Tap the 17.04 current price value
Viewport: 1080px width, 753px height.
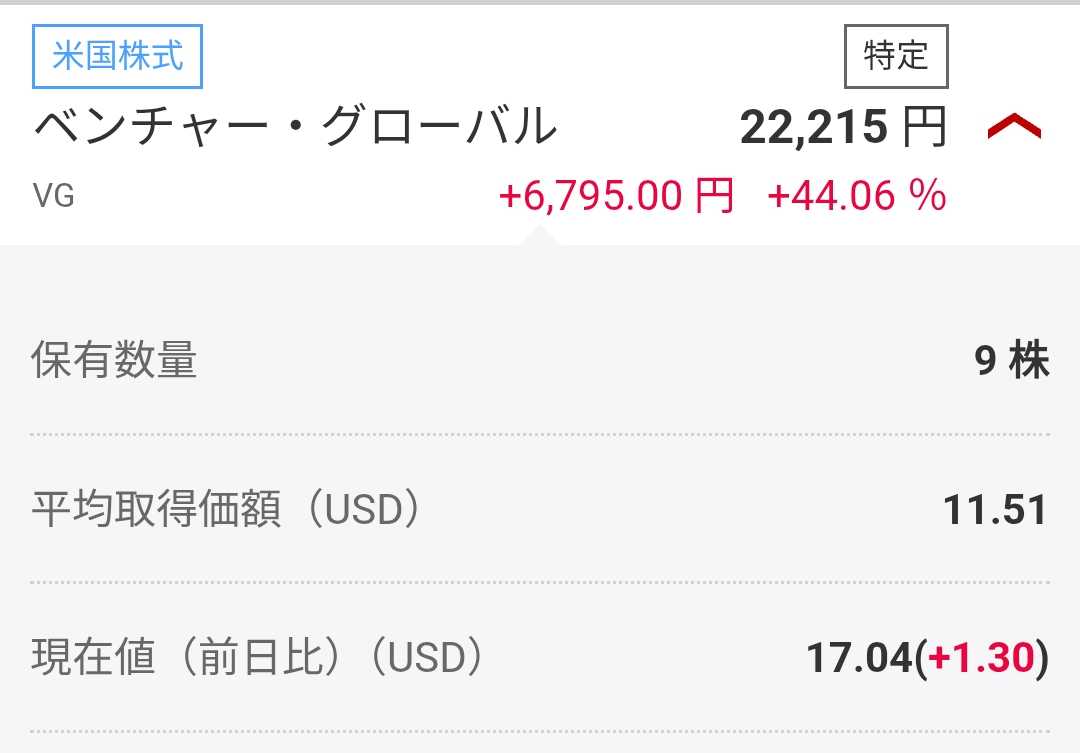(859, 658)
